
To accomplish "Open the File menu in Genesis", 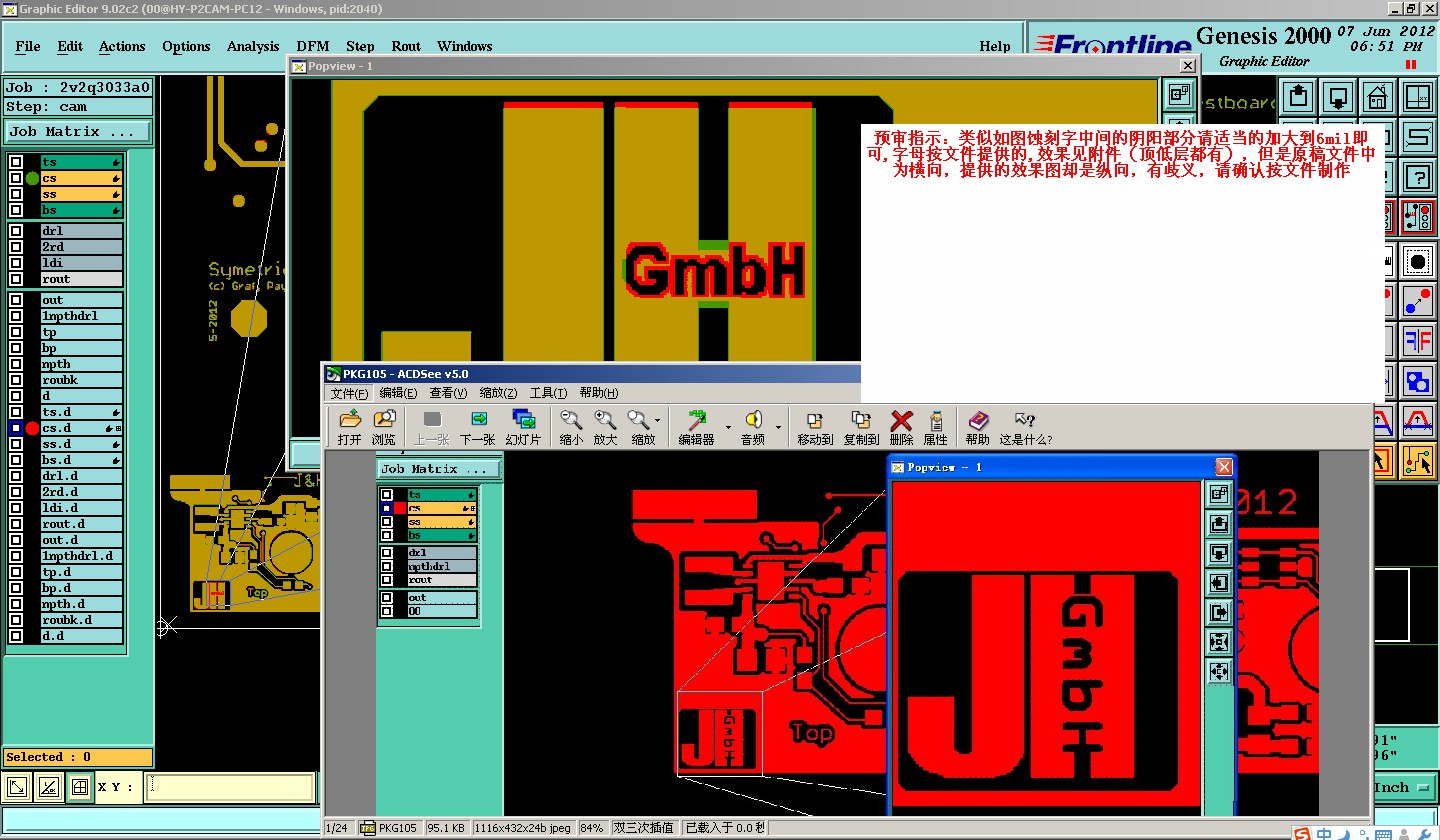I will coord(28,46).
